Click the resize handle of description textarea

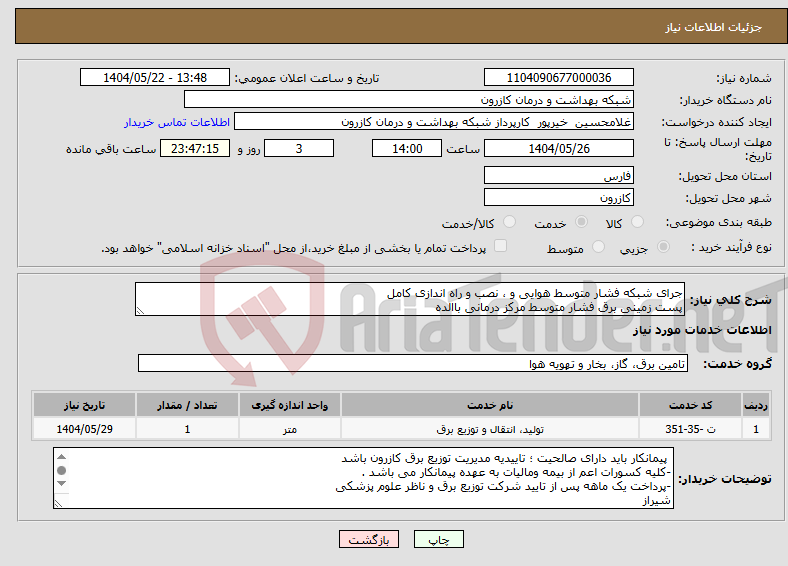(140, 311)
